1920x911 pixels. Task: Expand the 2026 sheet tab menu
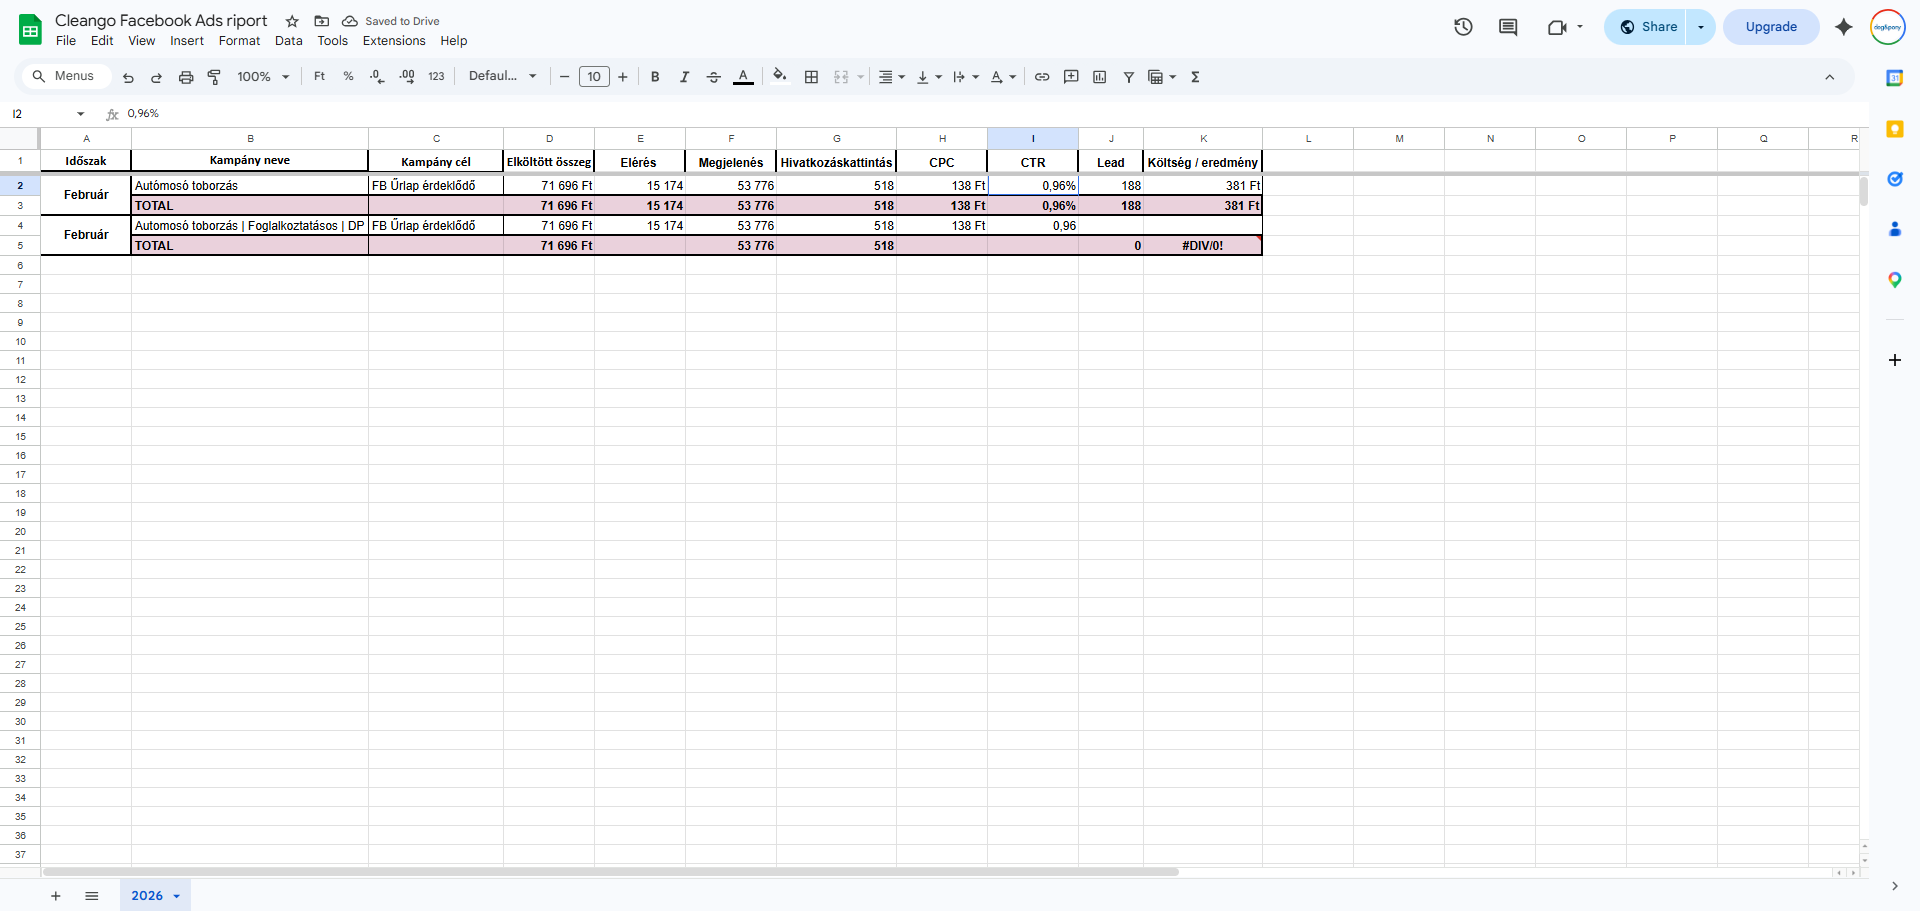coord(177,896)
